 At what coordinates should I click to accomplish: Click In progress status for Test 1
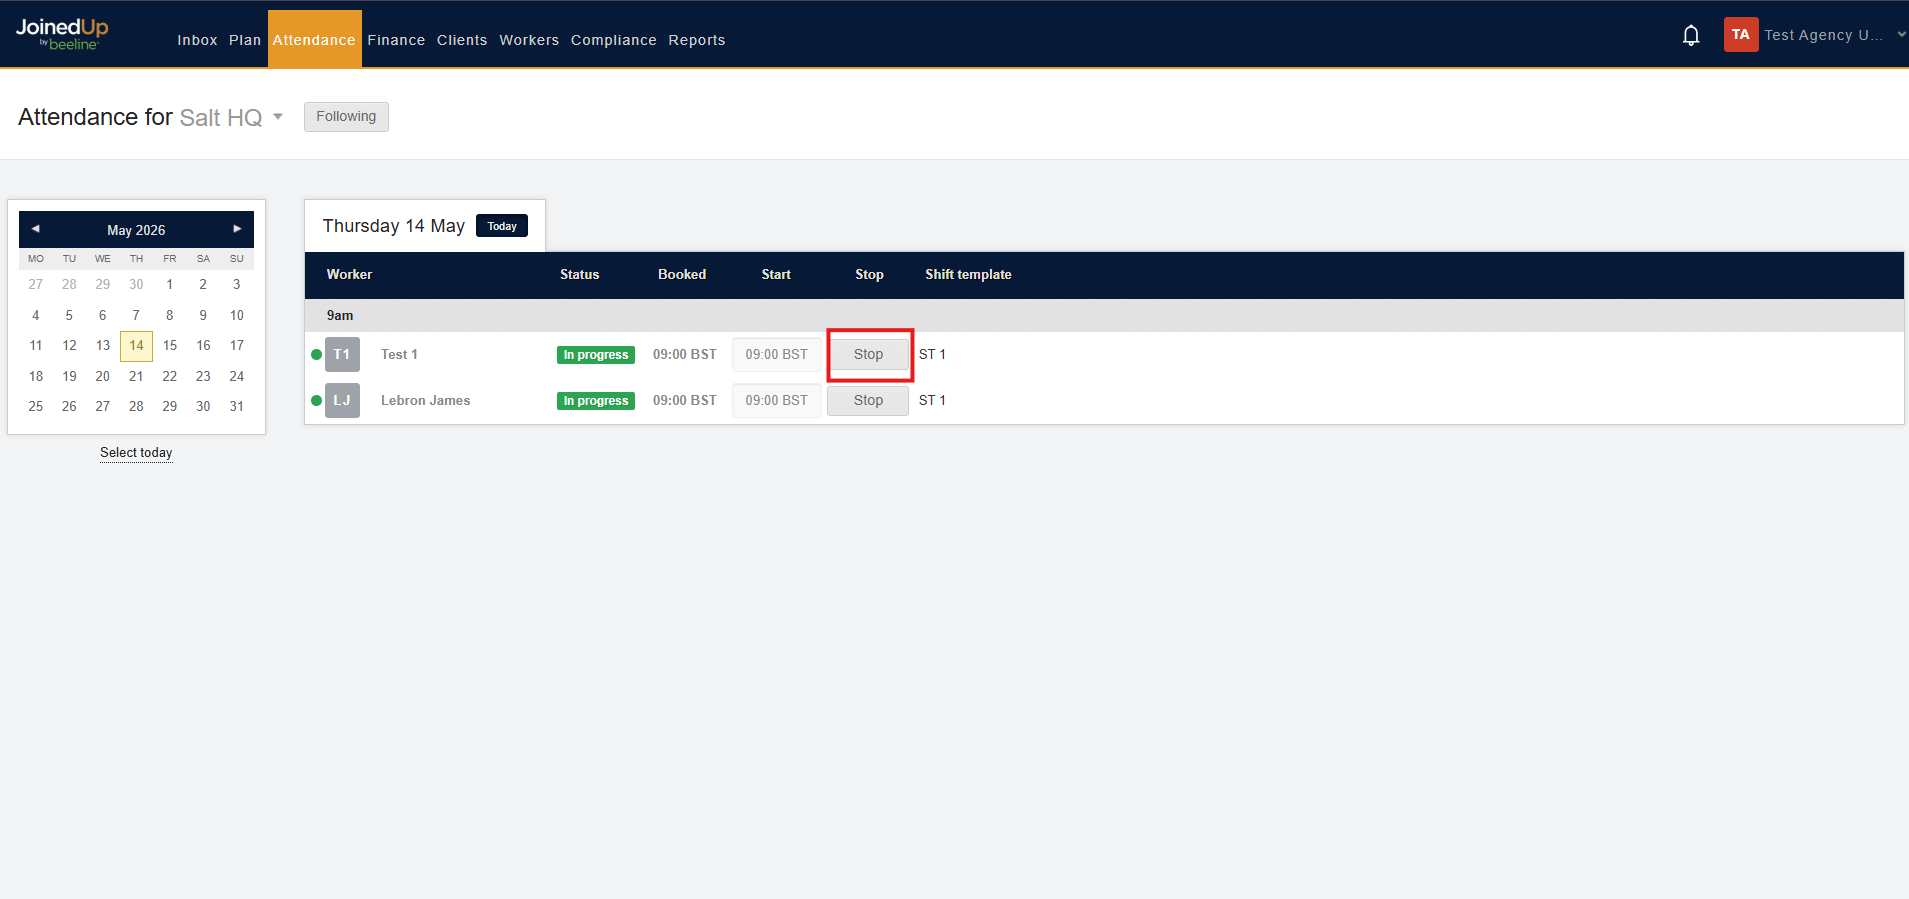pos(596,355)
